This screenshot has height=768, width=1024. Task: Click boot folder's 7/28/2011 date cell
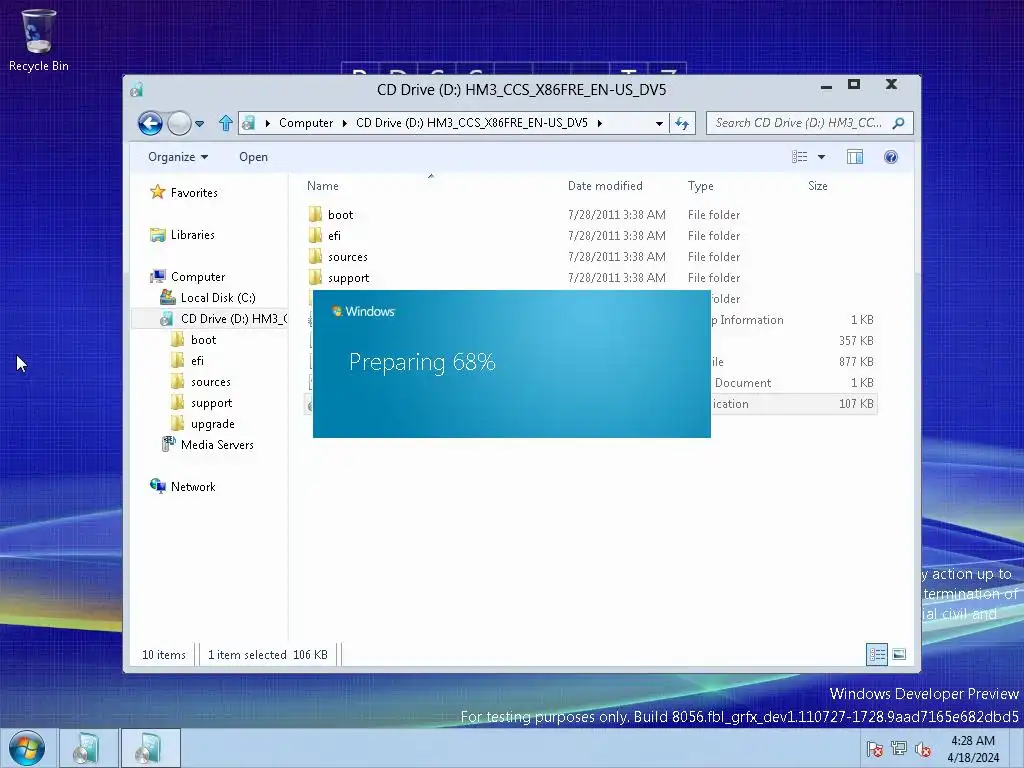pyautogui.click(x=616, y=215)
